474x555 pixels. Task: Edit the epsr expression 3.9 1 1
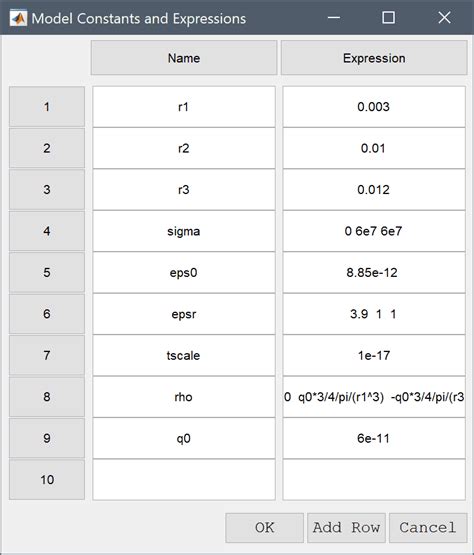pyautogui.click(x=374, y=314)
